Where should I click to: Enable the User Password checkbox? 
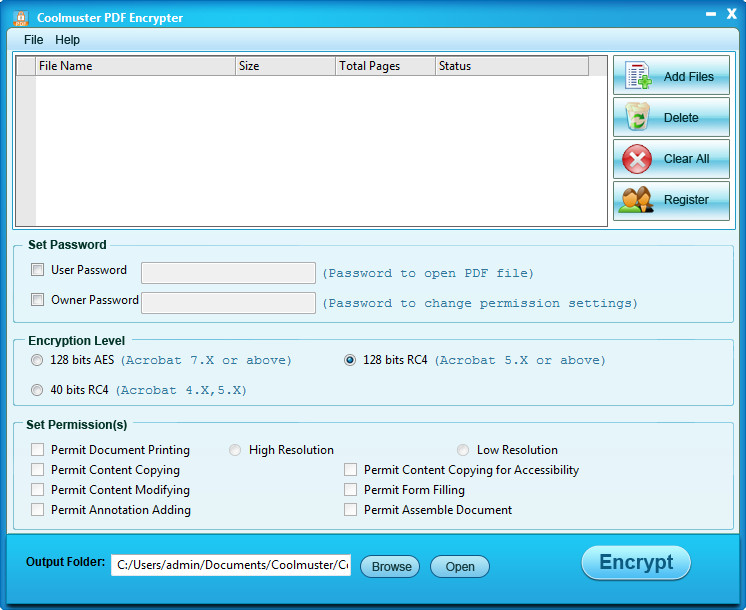pos(37,270)
